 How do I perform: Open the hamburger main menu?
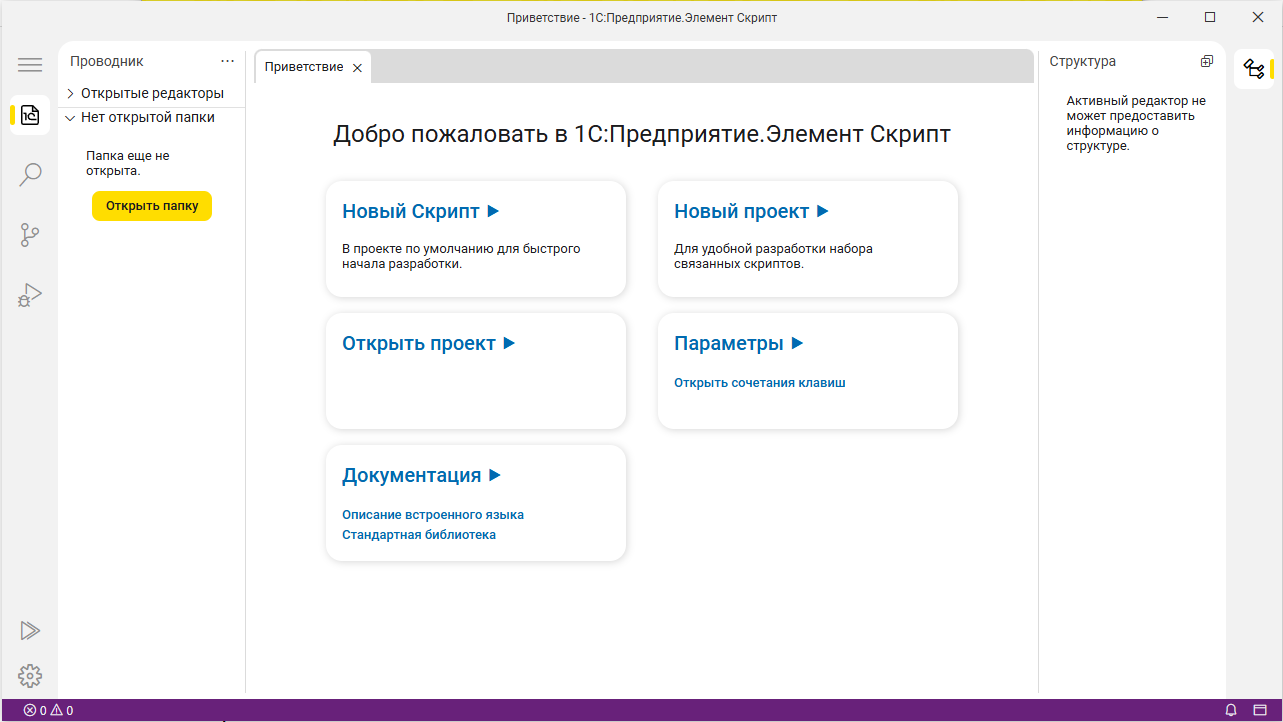[x=30, y=65]
